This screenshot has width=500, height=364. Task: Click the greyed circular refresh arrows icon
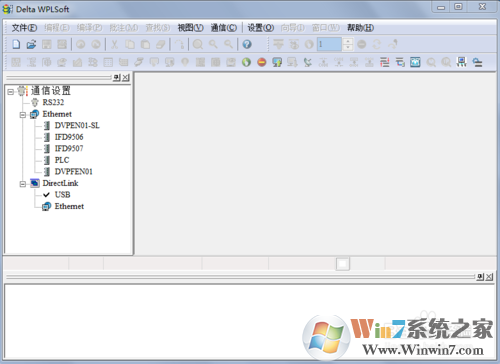pyautogui.click(x=377, y=44)
